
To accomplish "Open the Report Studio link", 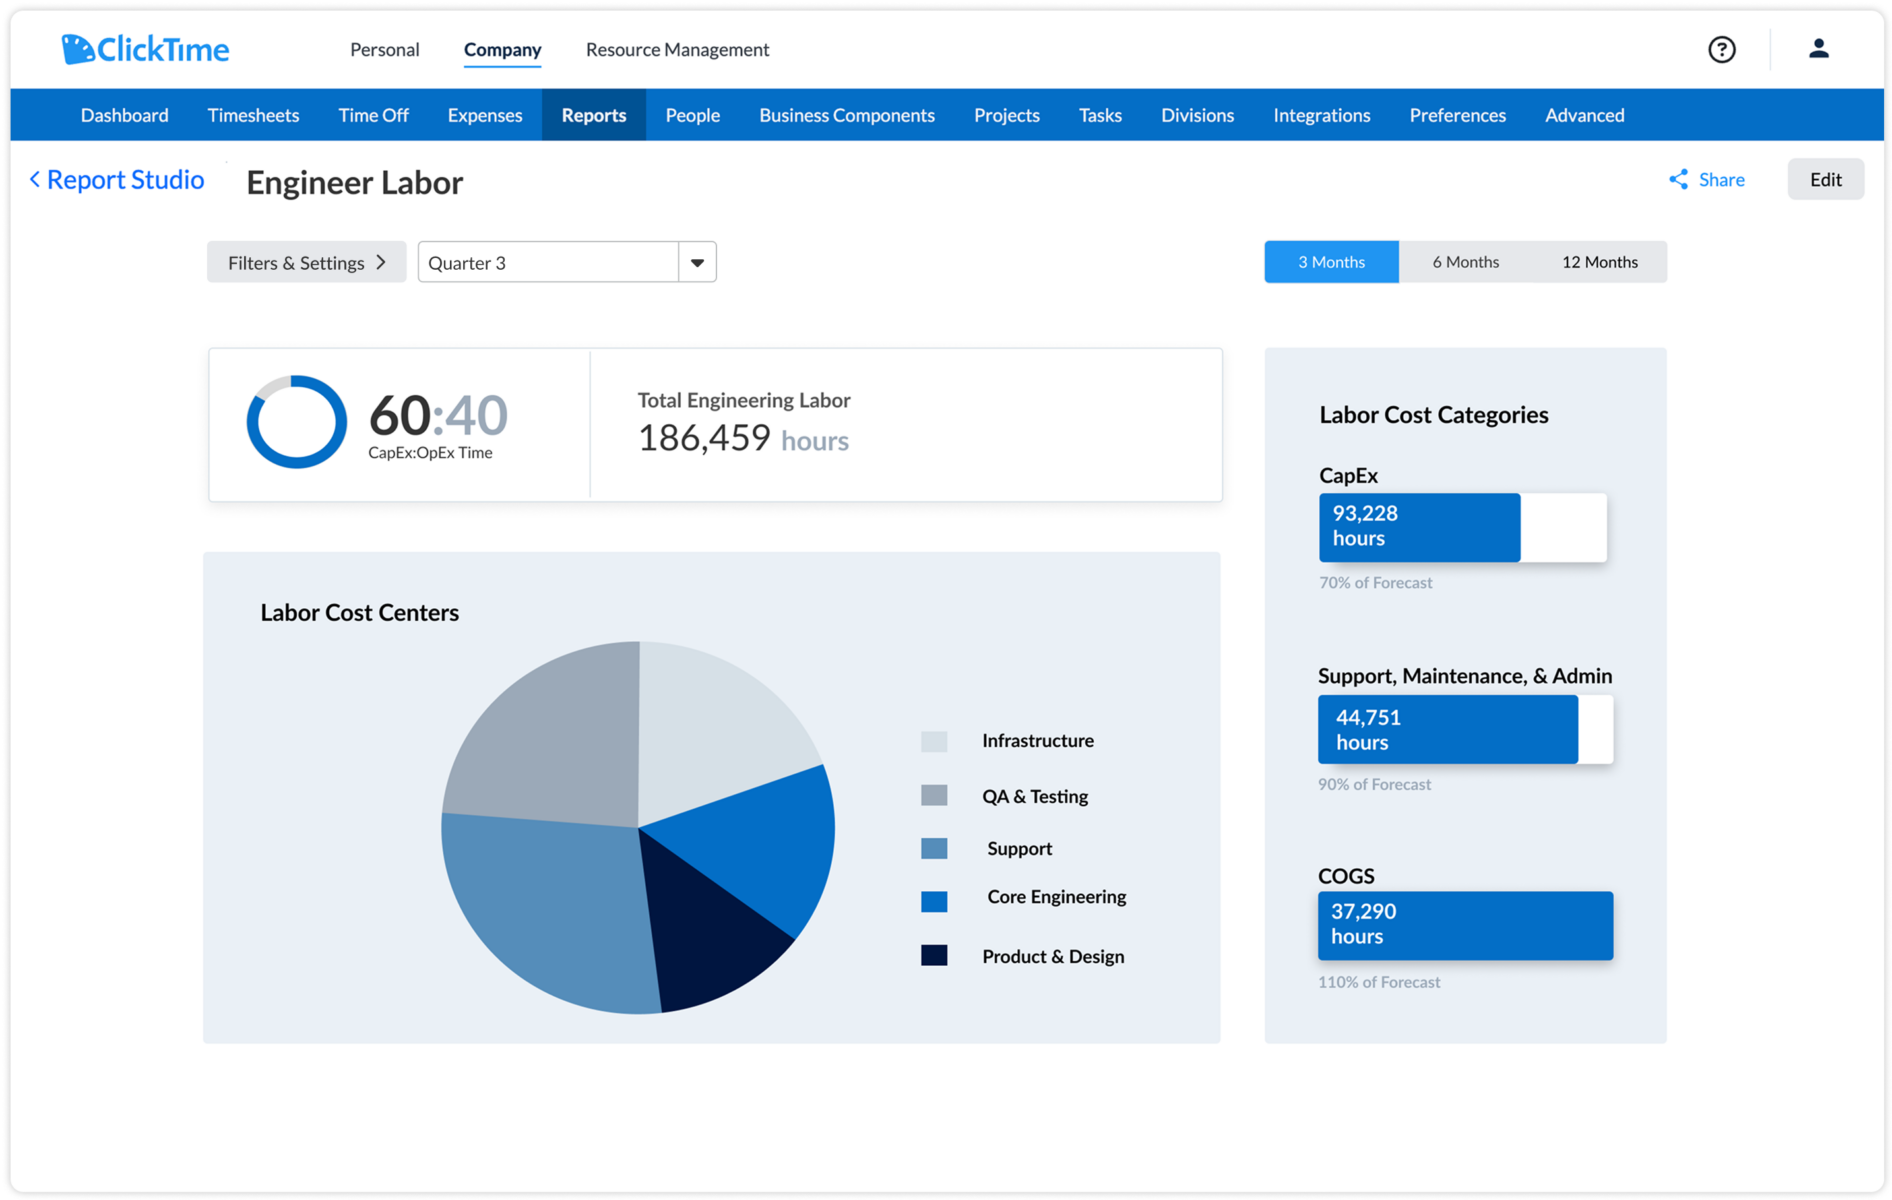I will [x=125, y=180].
